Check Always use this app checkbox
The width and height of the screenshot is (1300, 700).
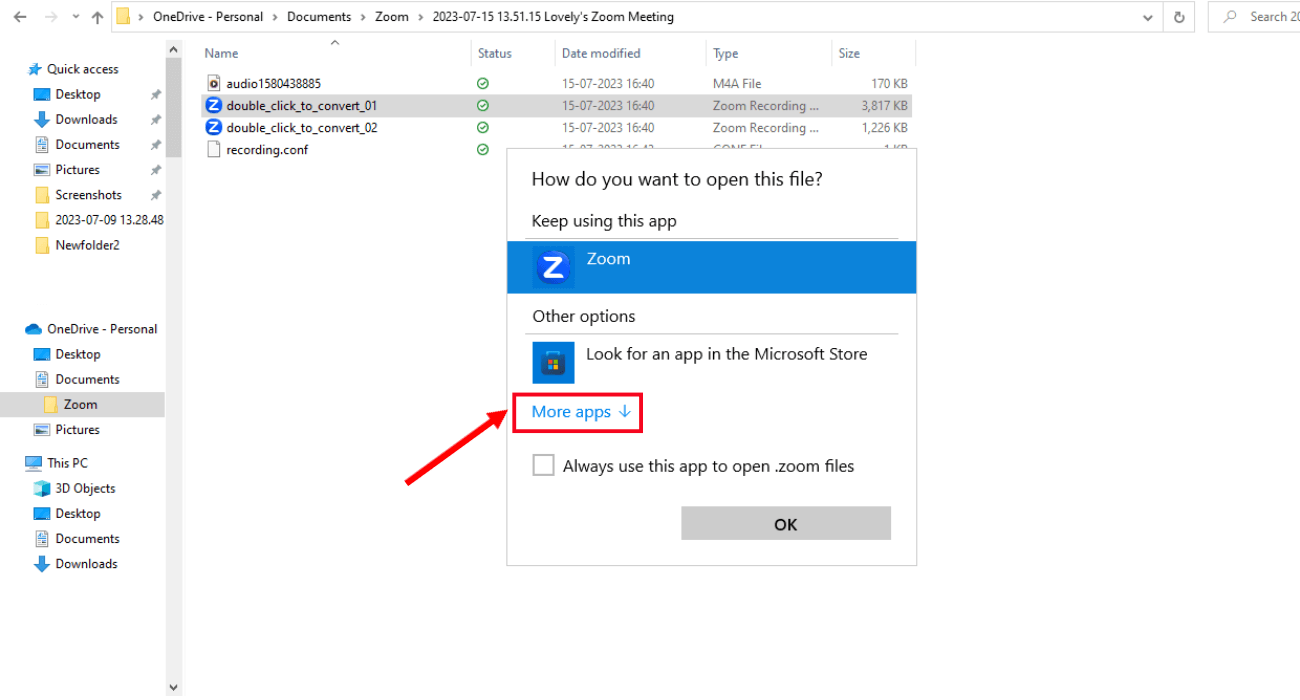click(x=543, y=465)
